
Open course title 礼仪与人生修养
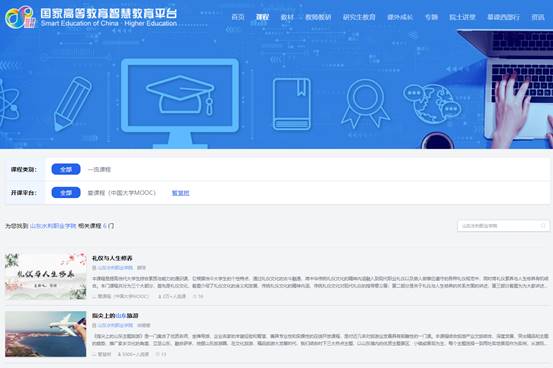point(112,258)
